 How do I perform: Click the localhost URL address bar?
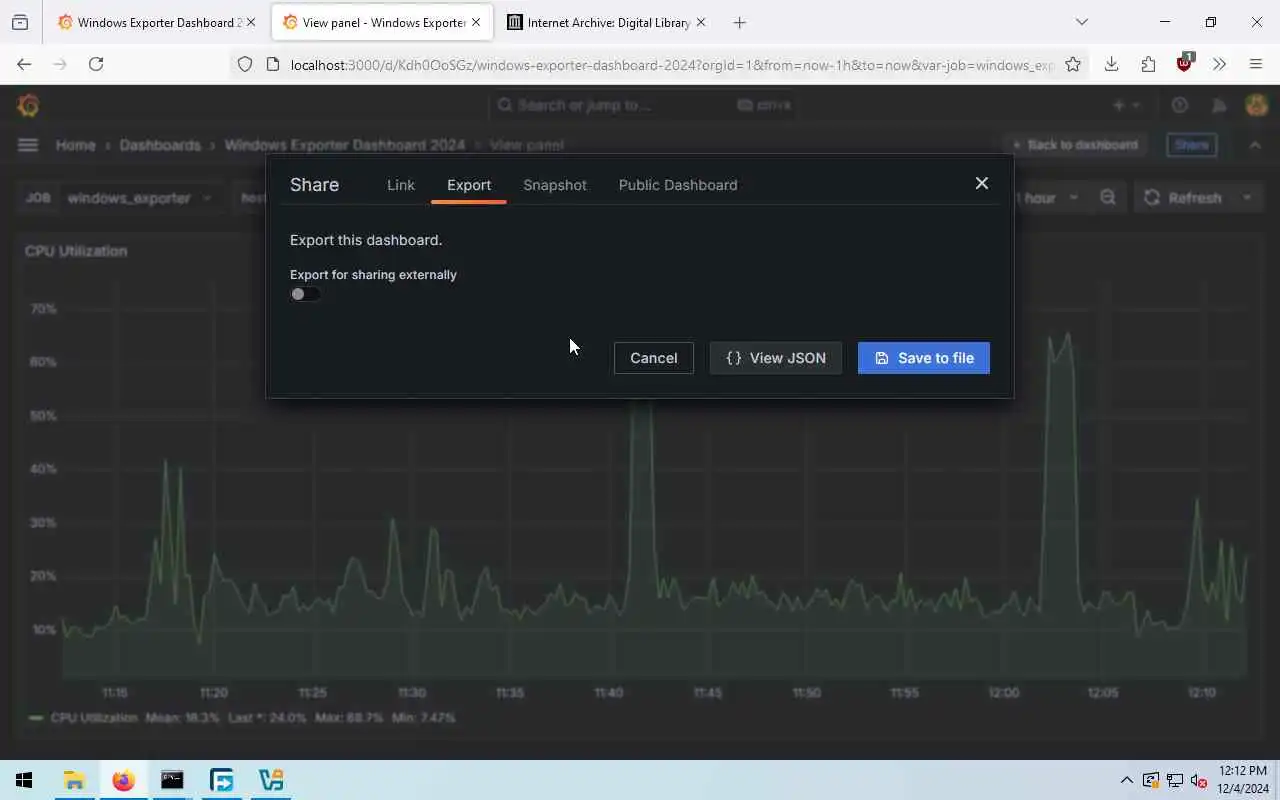pyautogui.click(x=672, y=64)
